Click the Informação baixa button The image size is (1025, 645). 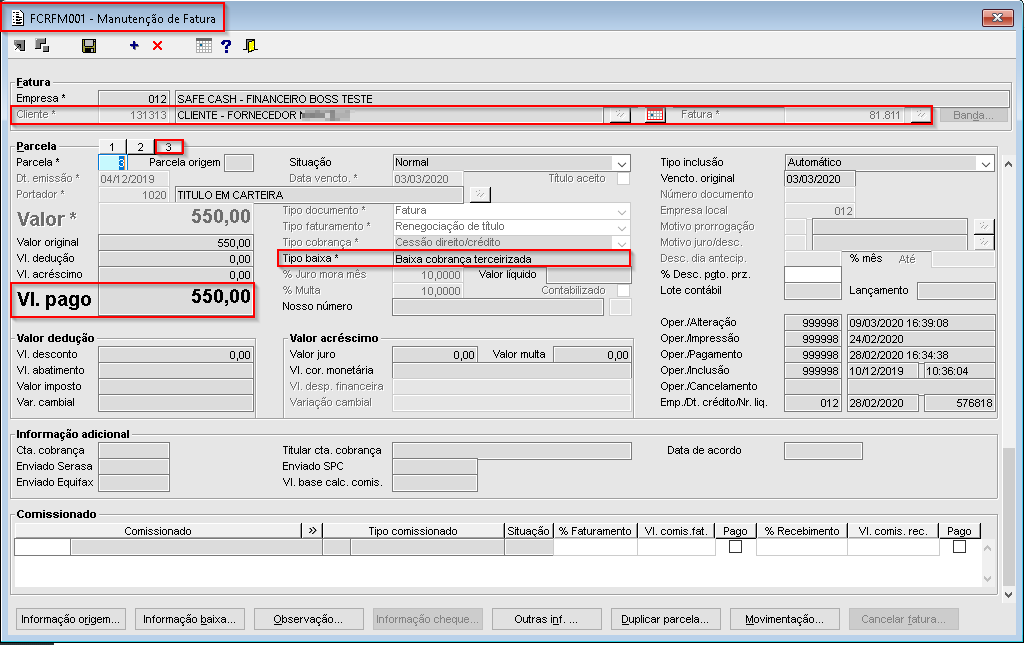click(x=190, y=619)
